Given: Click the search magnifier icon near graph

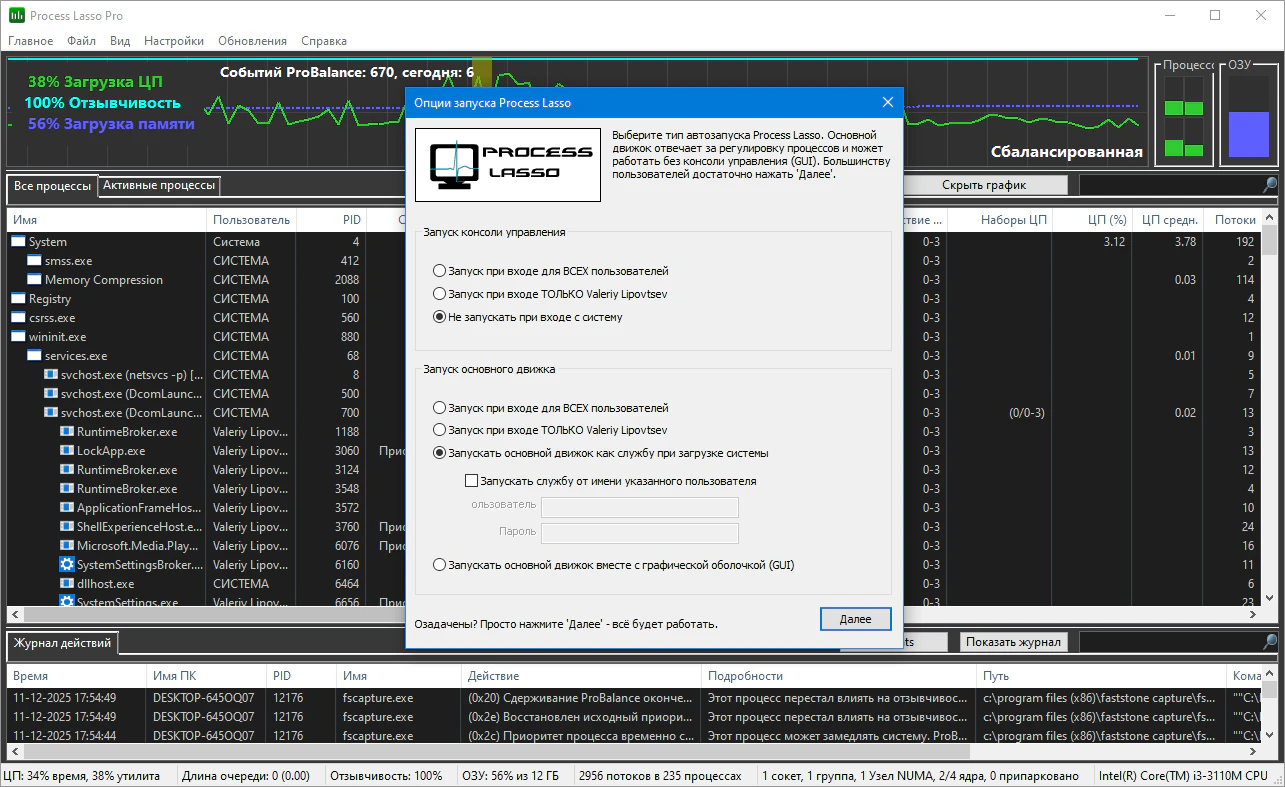Looking at the screenshot, I should [x=1269, y=185].
